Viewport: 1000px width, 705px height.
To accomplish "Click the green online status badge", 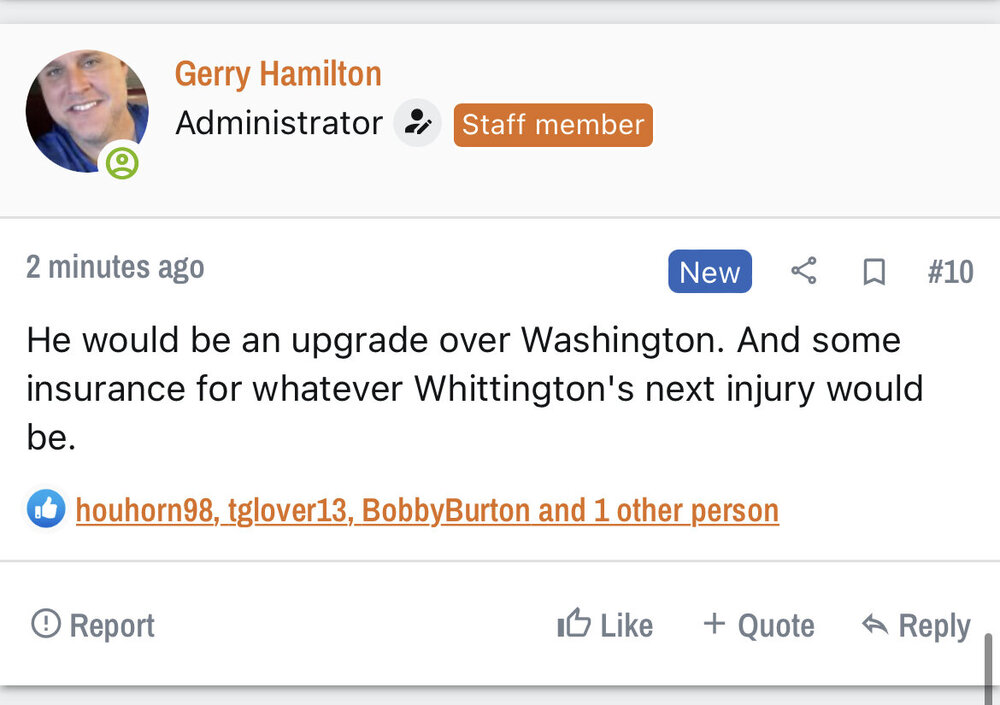I will click(122, 163).
